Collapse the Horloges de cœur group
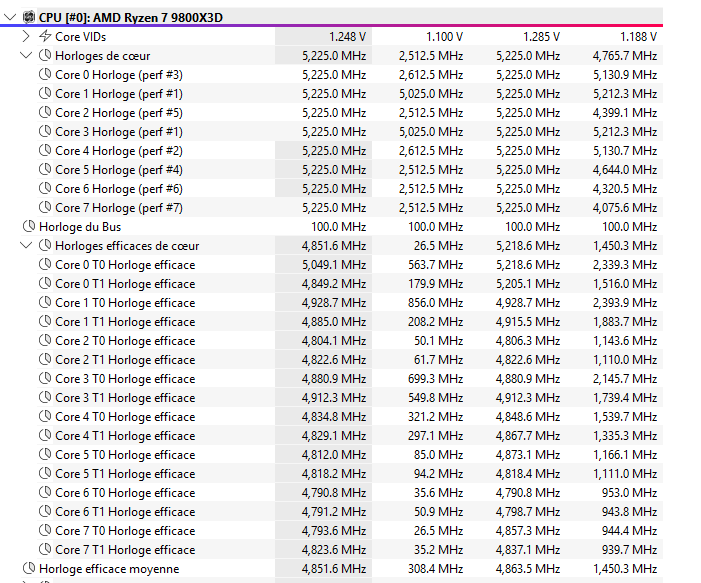 tap(26, 55)
